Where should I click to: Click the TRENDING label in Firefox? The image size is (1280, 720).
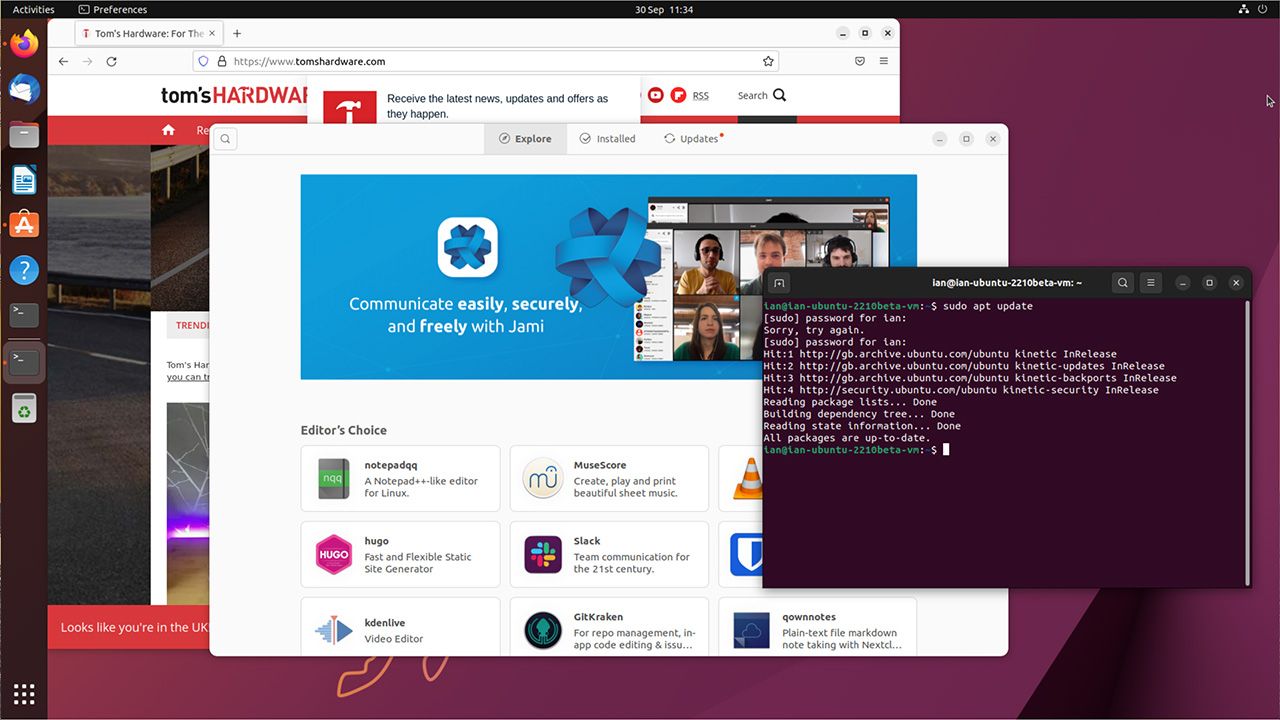[191, 325]
